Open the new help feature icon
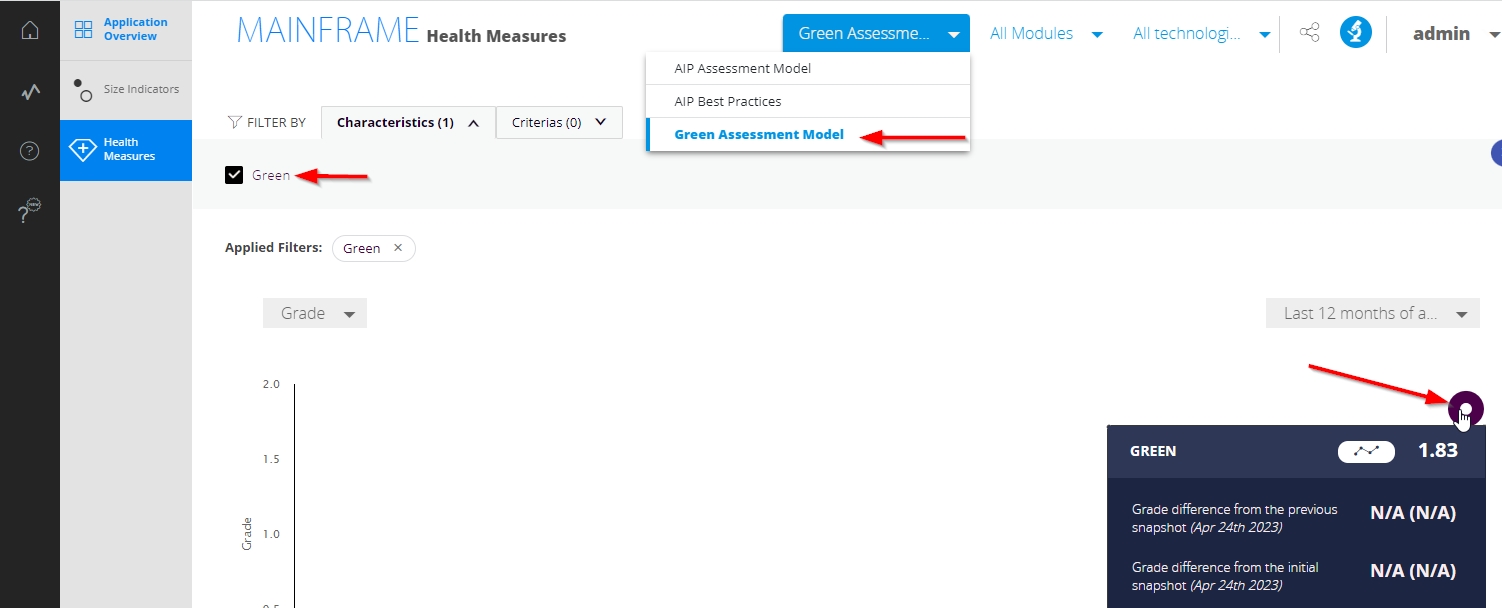The height and width of the screenshot is (608, 1502). coord(30,211)
